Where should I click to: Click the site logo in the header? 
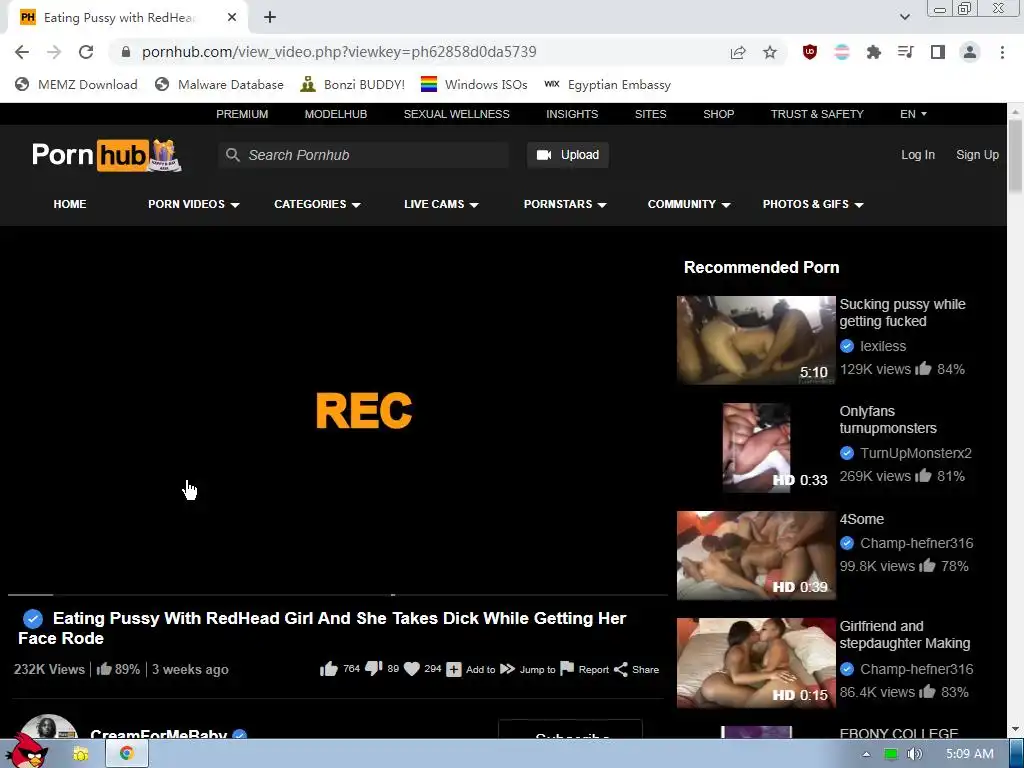tap(106, 155)
